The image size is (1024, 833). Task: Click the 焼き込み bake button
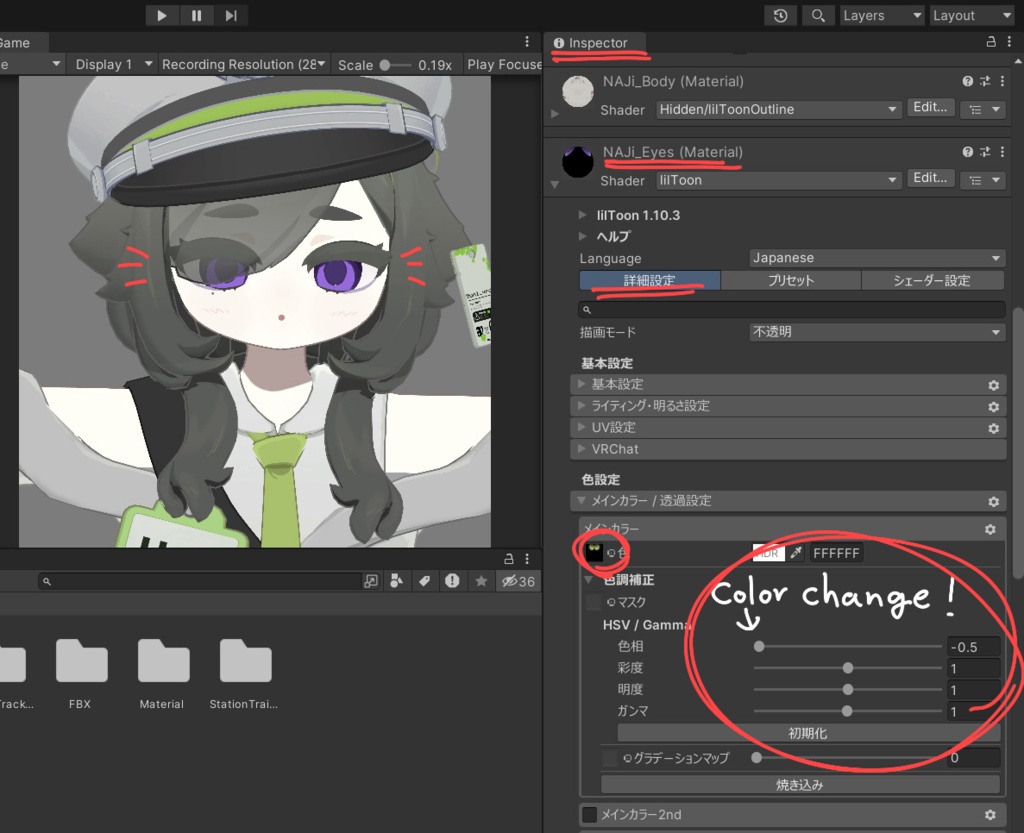pos(800,785)
